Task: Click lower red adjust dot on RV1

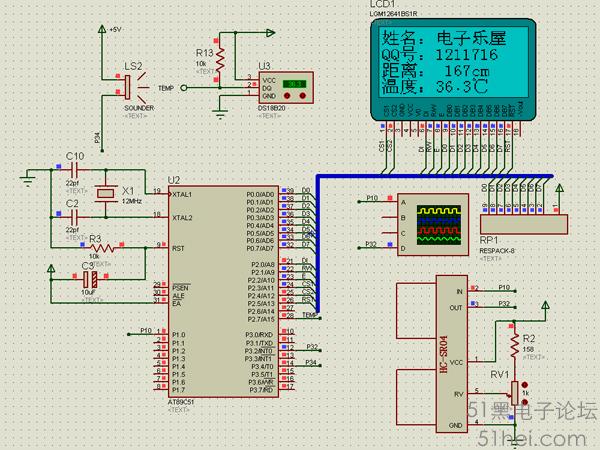Action: (525, 402)
